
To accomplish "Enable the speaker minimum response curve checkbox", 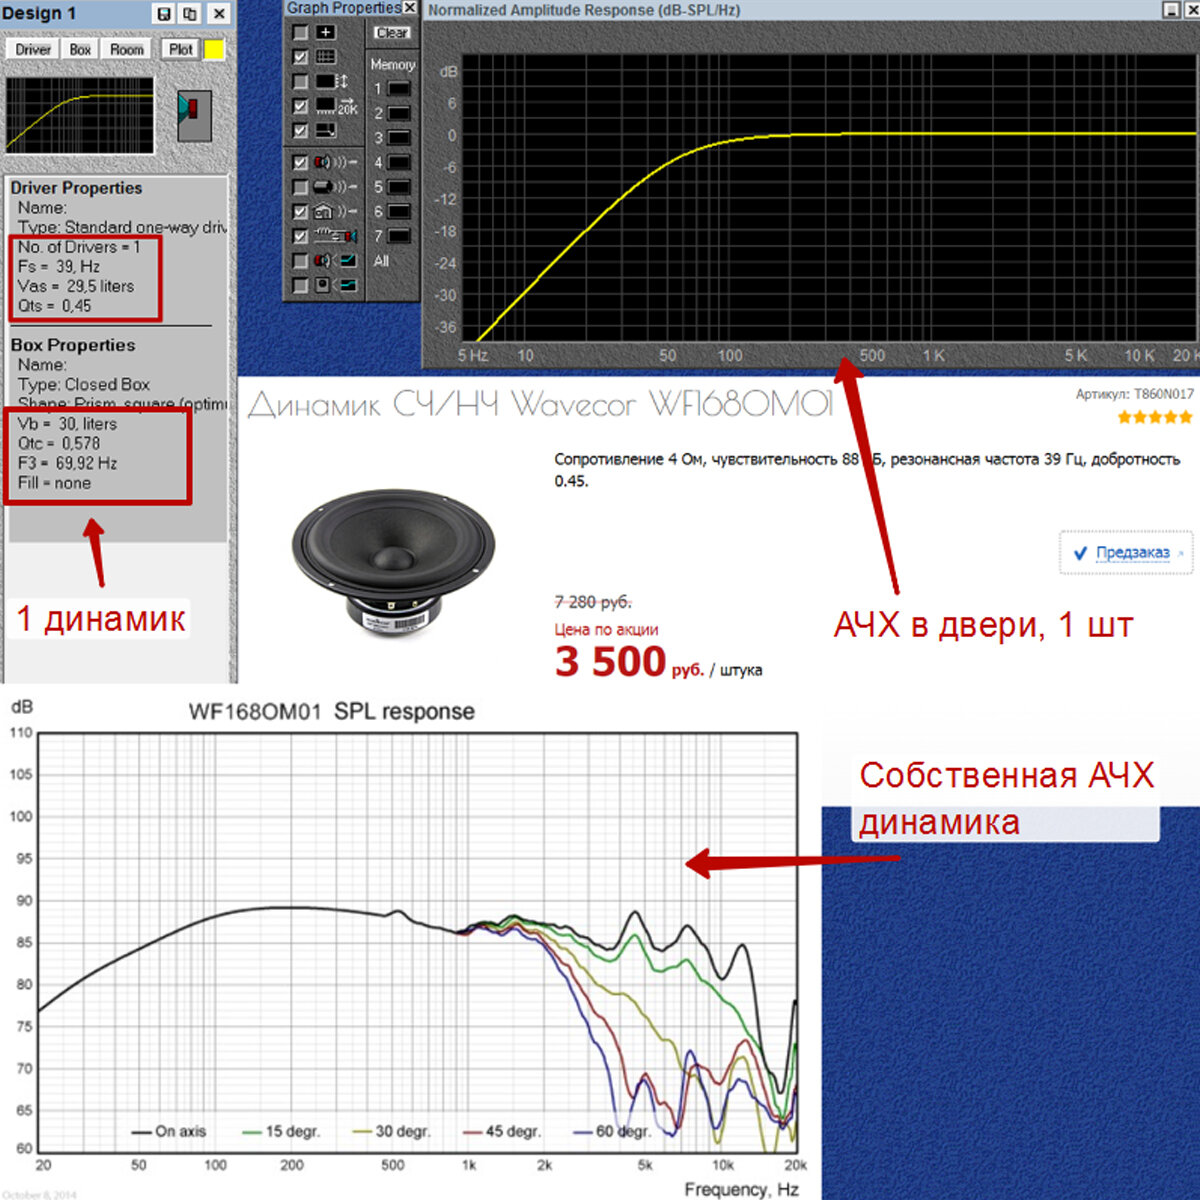I will 300,261.
